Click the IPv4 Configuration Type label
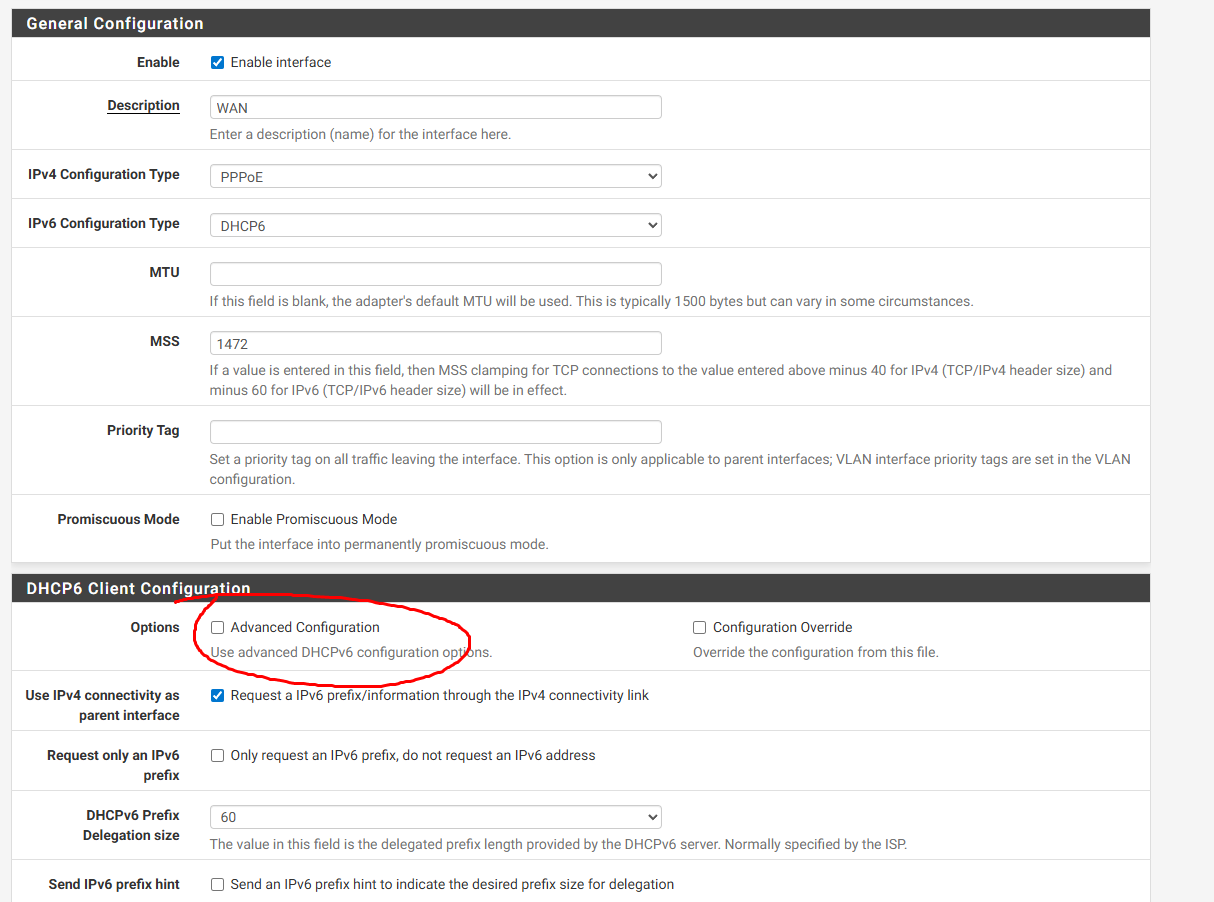Image resolution: width=1214 pixels, height=902 pixels. (104, 174)
